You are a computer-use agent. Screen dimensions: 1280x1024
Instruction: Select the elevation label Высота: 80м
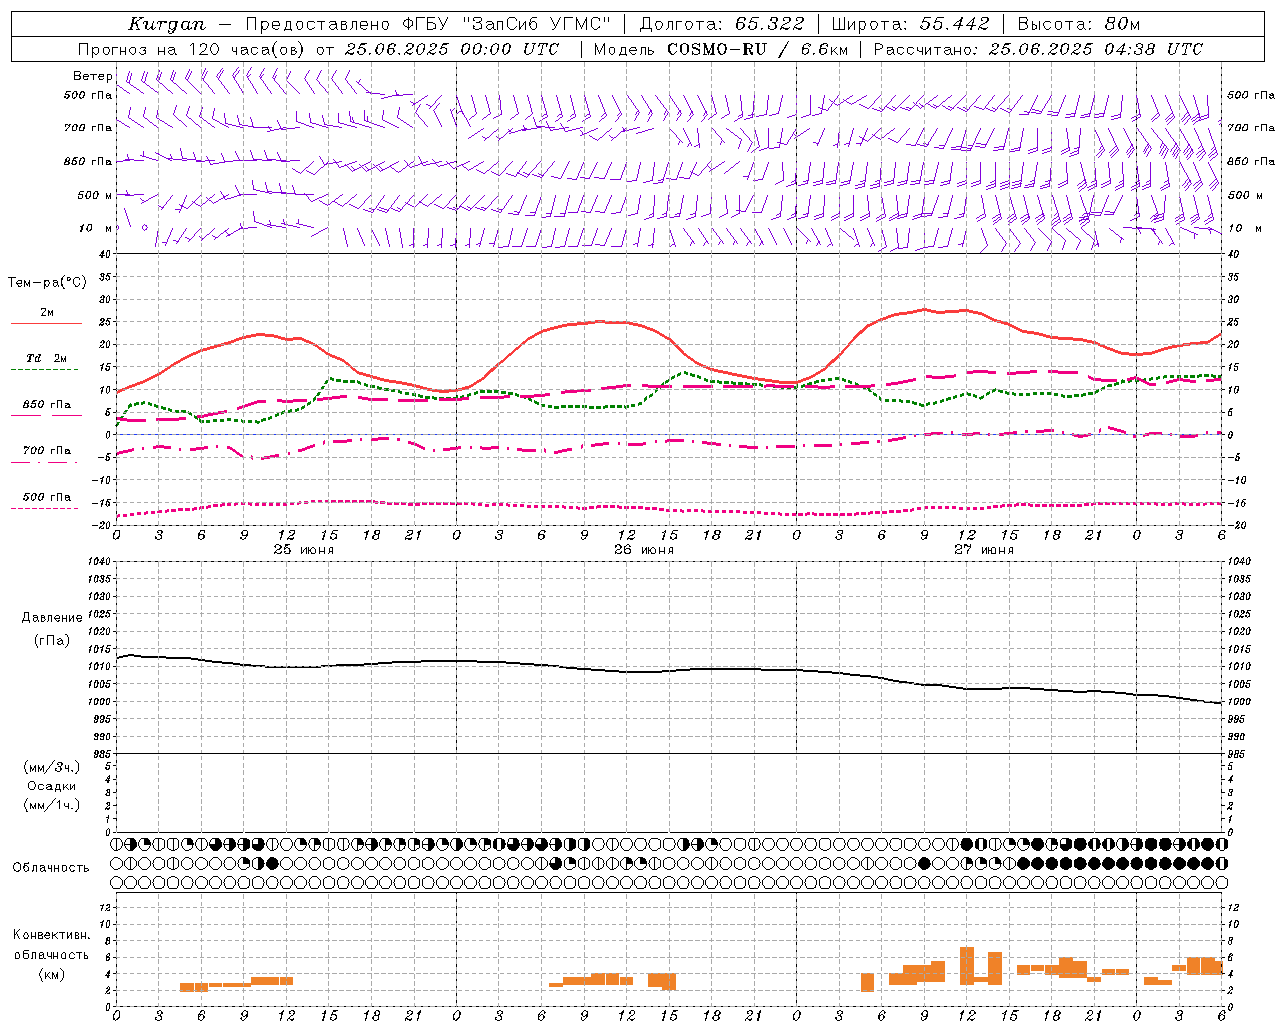(x=1079, y=24)
